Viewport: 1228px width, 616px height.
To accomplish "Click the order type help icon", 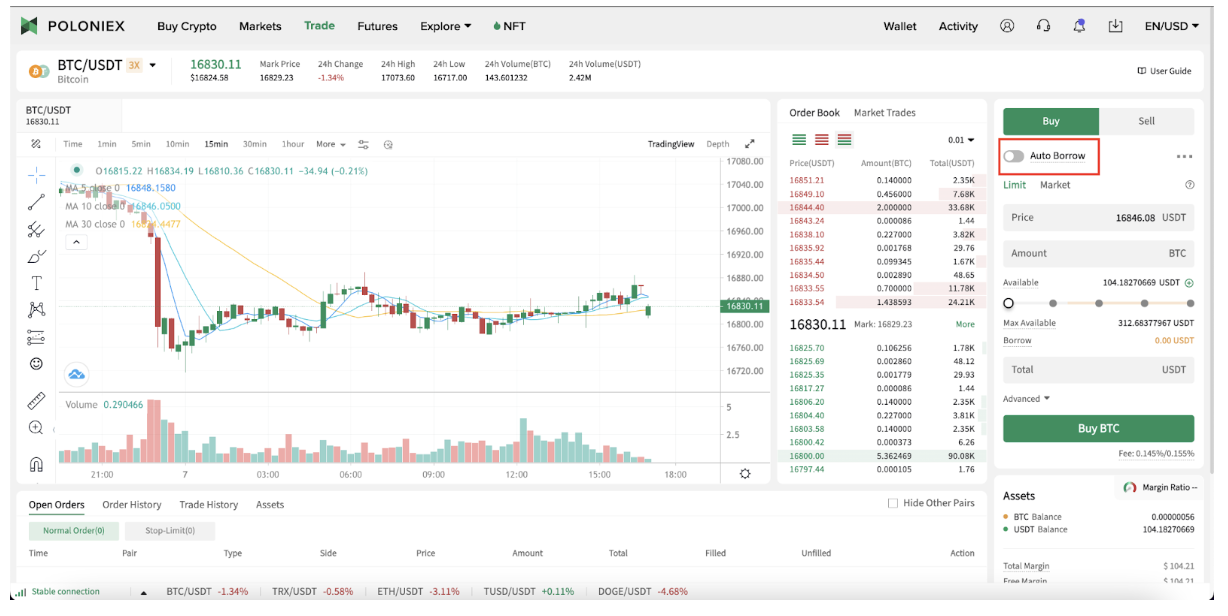I will pos(1189,185).
